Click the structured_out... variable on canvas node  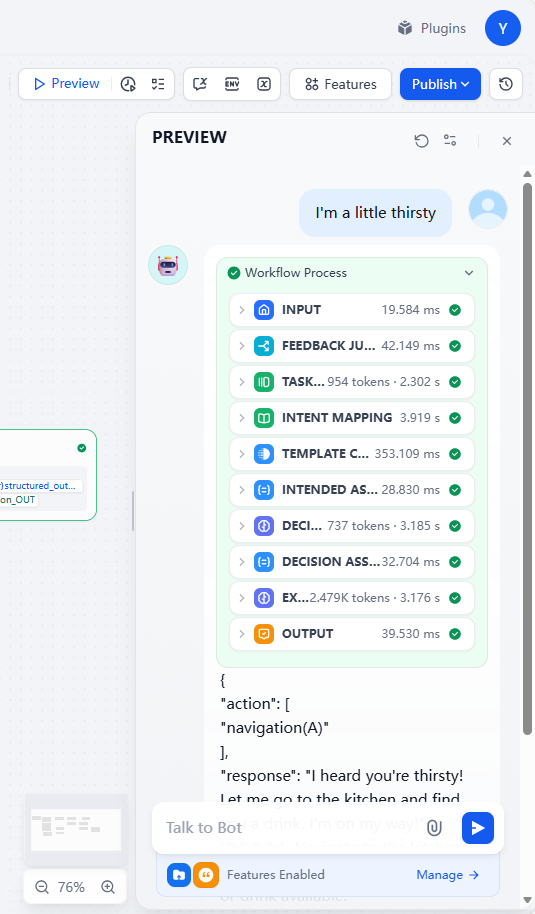(41, 486)
